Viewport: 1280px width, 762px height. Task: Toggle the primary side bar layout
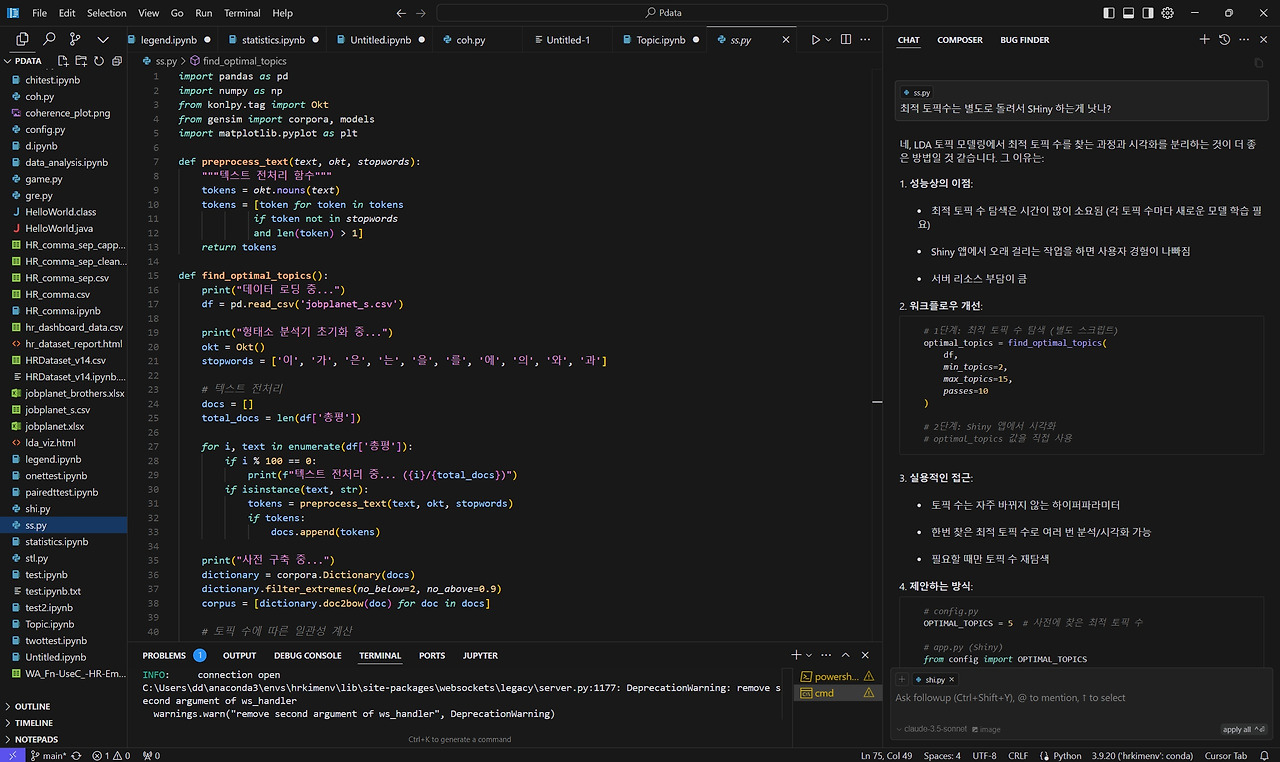[1109, 13]
